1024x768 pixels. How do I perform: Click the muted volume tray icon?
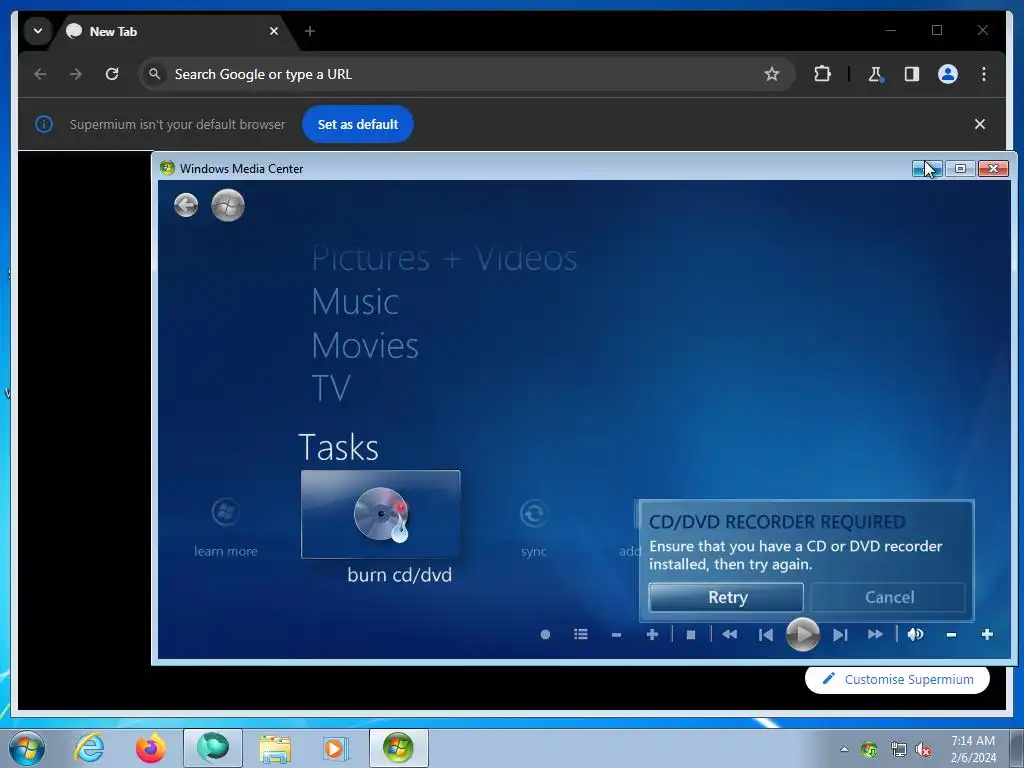pos(923,750)
